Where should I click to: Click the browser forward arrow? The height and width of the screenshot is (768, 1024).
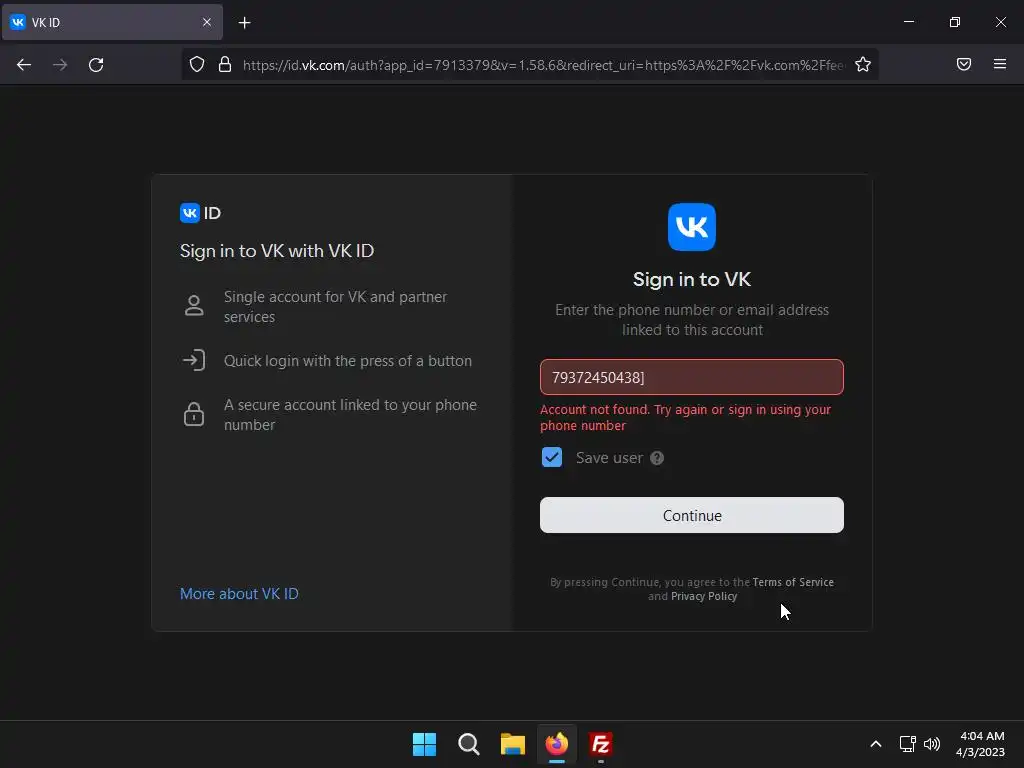[60, 65]
